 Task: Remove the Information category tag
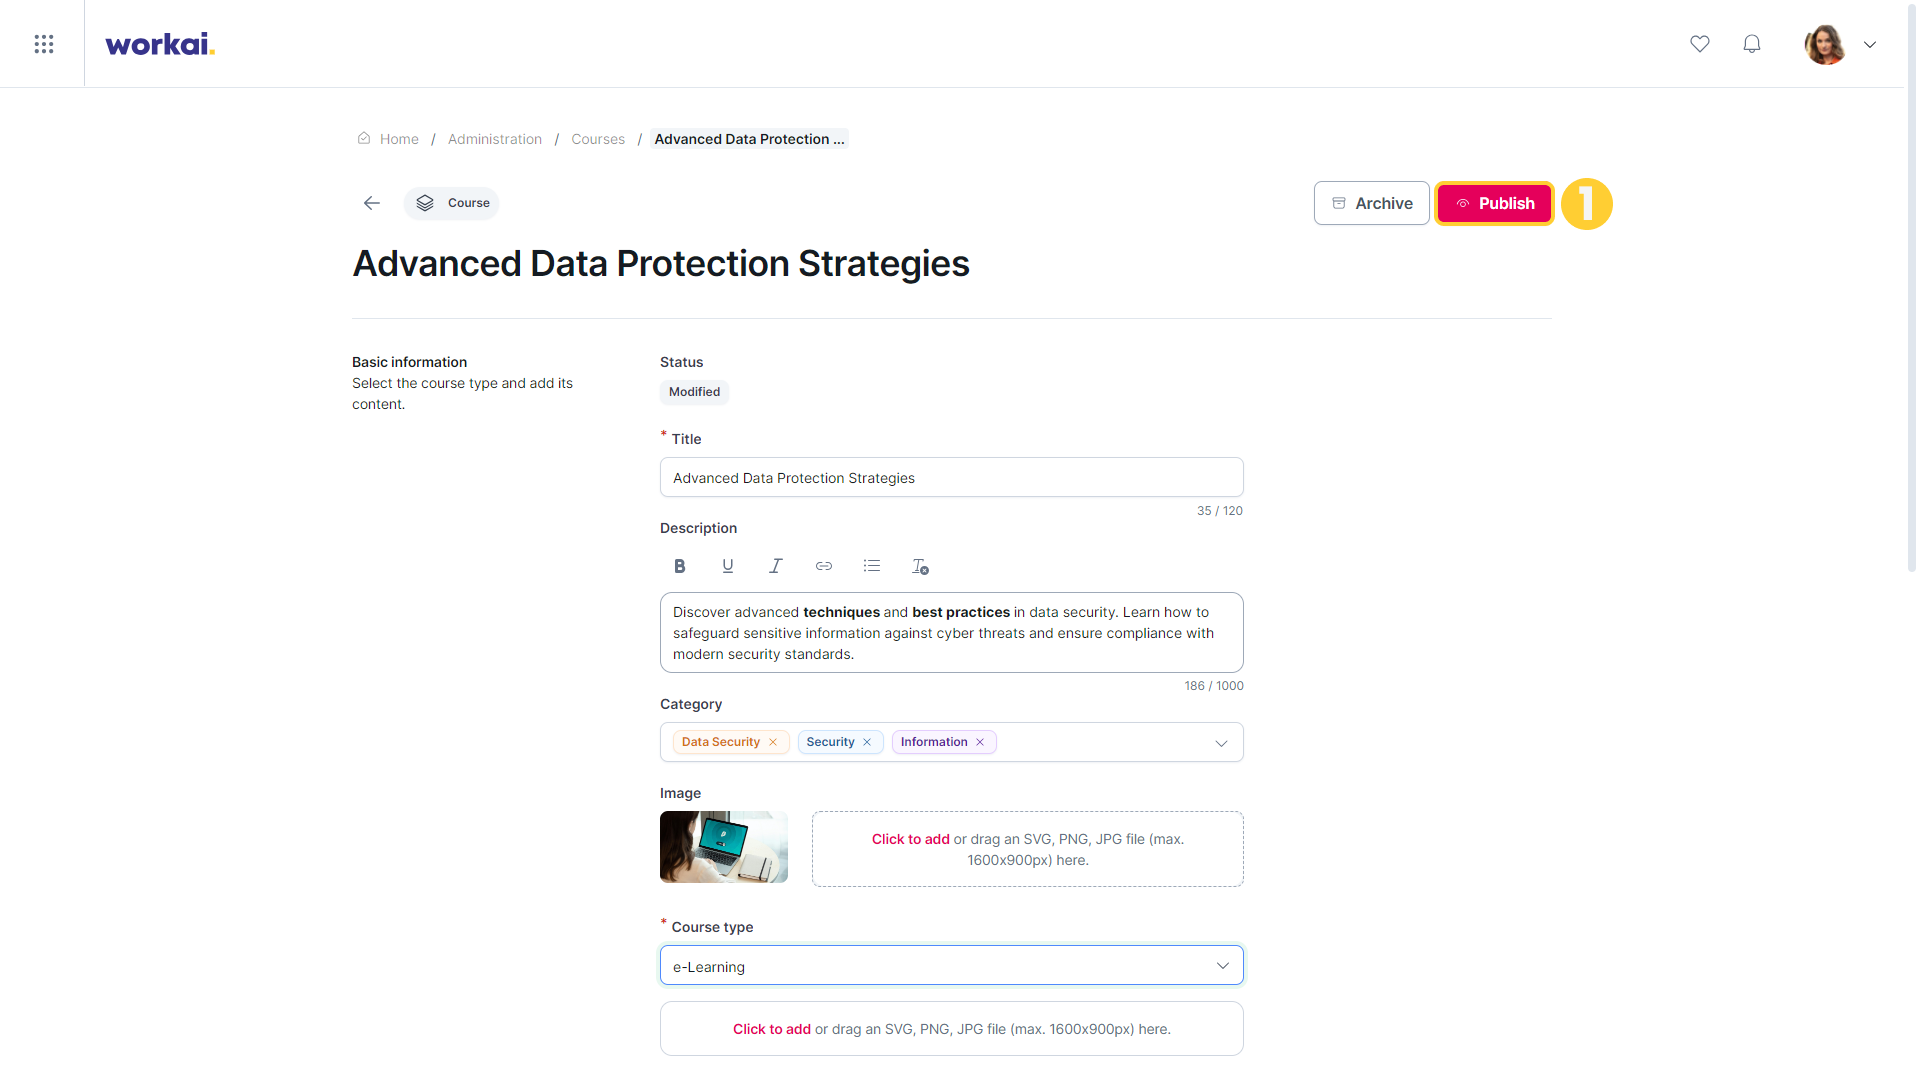tap(980, 742)
